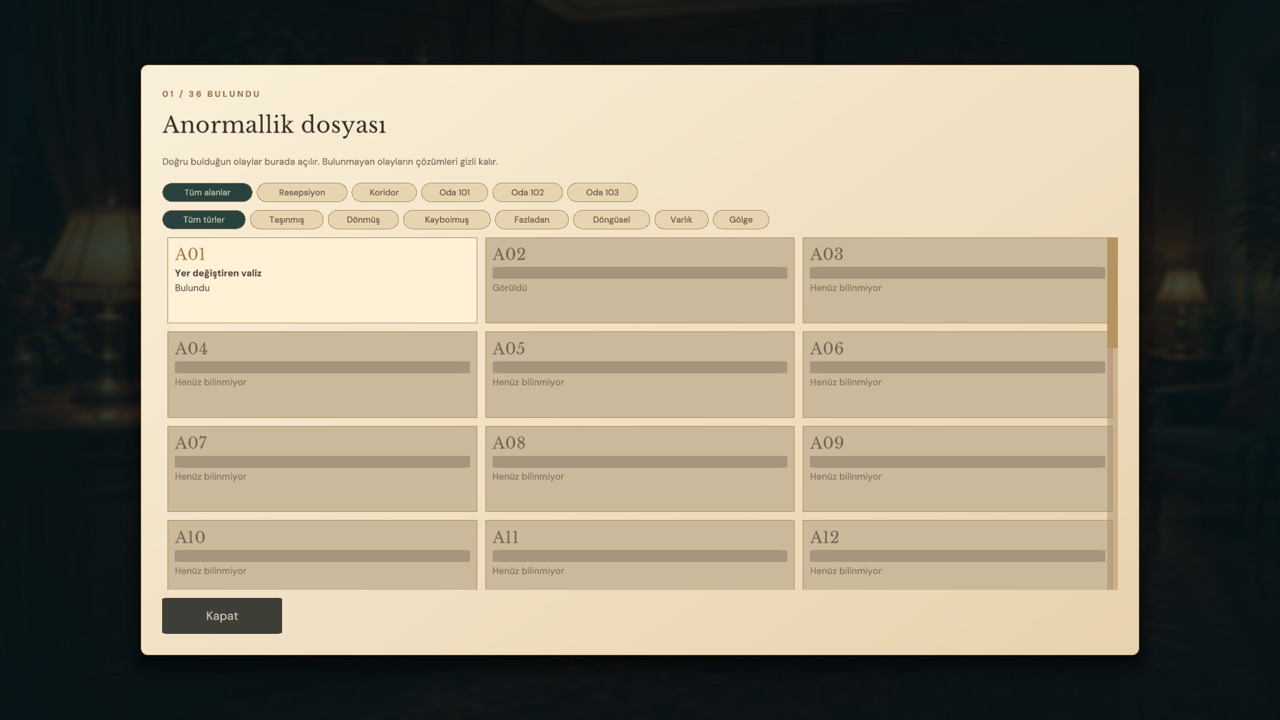Viewport: 1280px width, 720px height.
Task: Click the locked A07 anomaly card
Action: [322, 469]
